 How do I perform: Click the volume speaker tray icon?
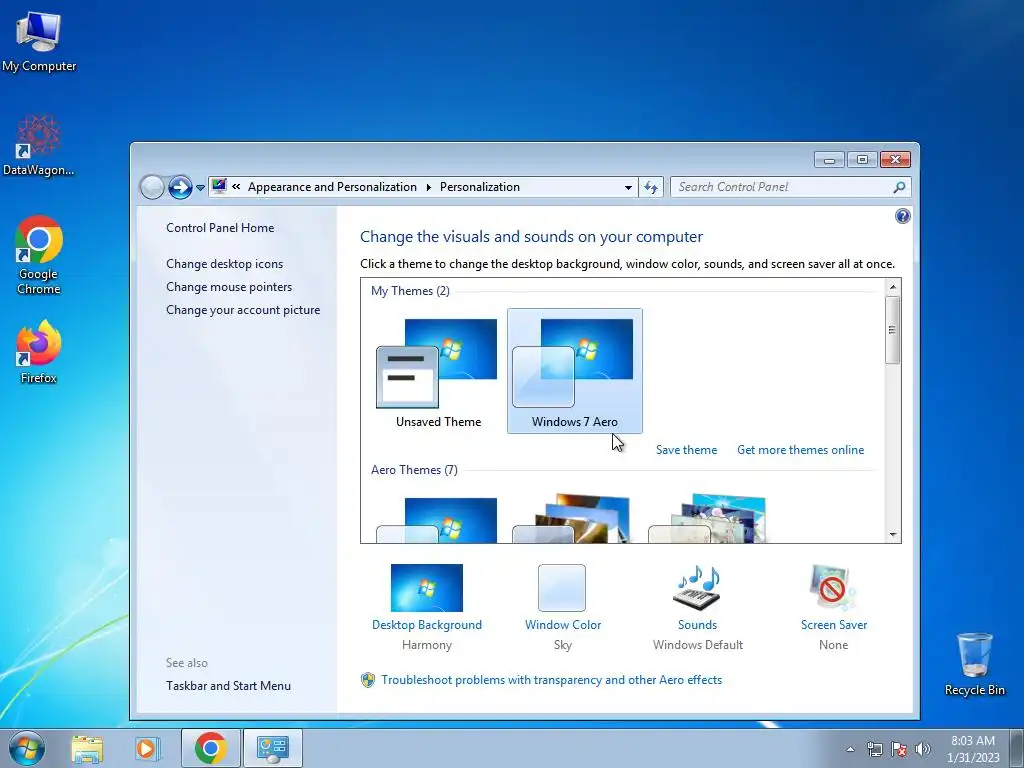pos(923,749)
